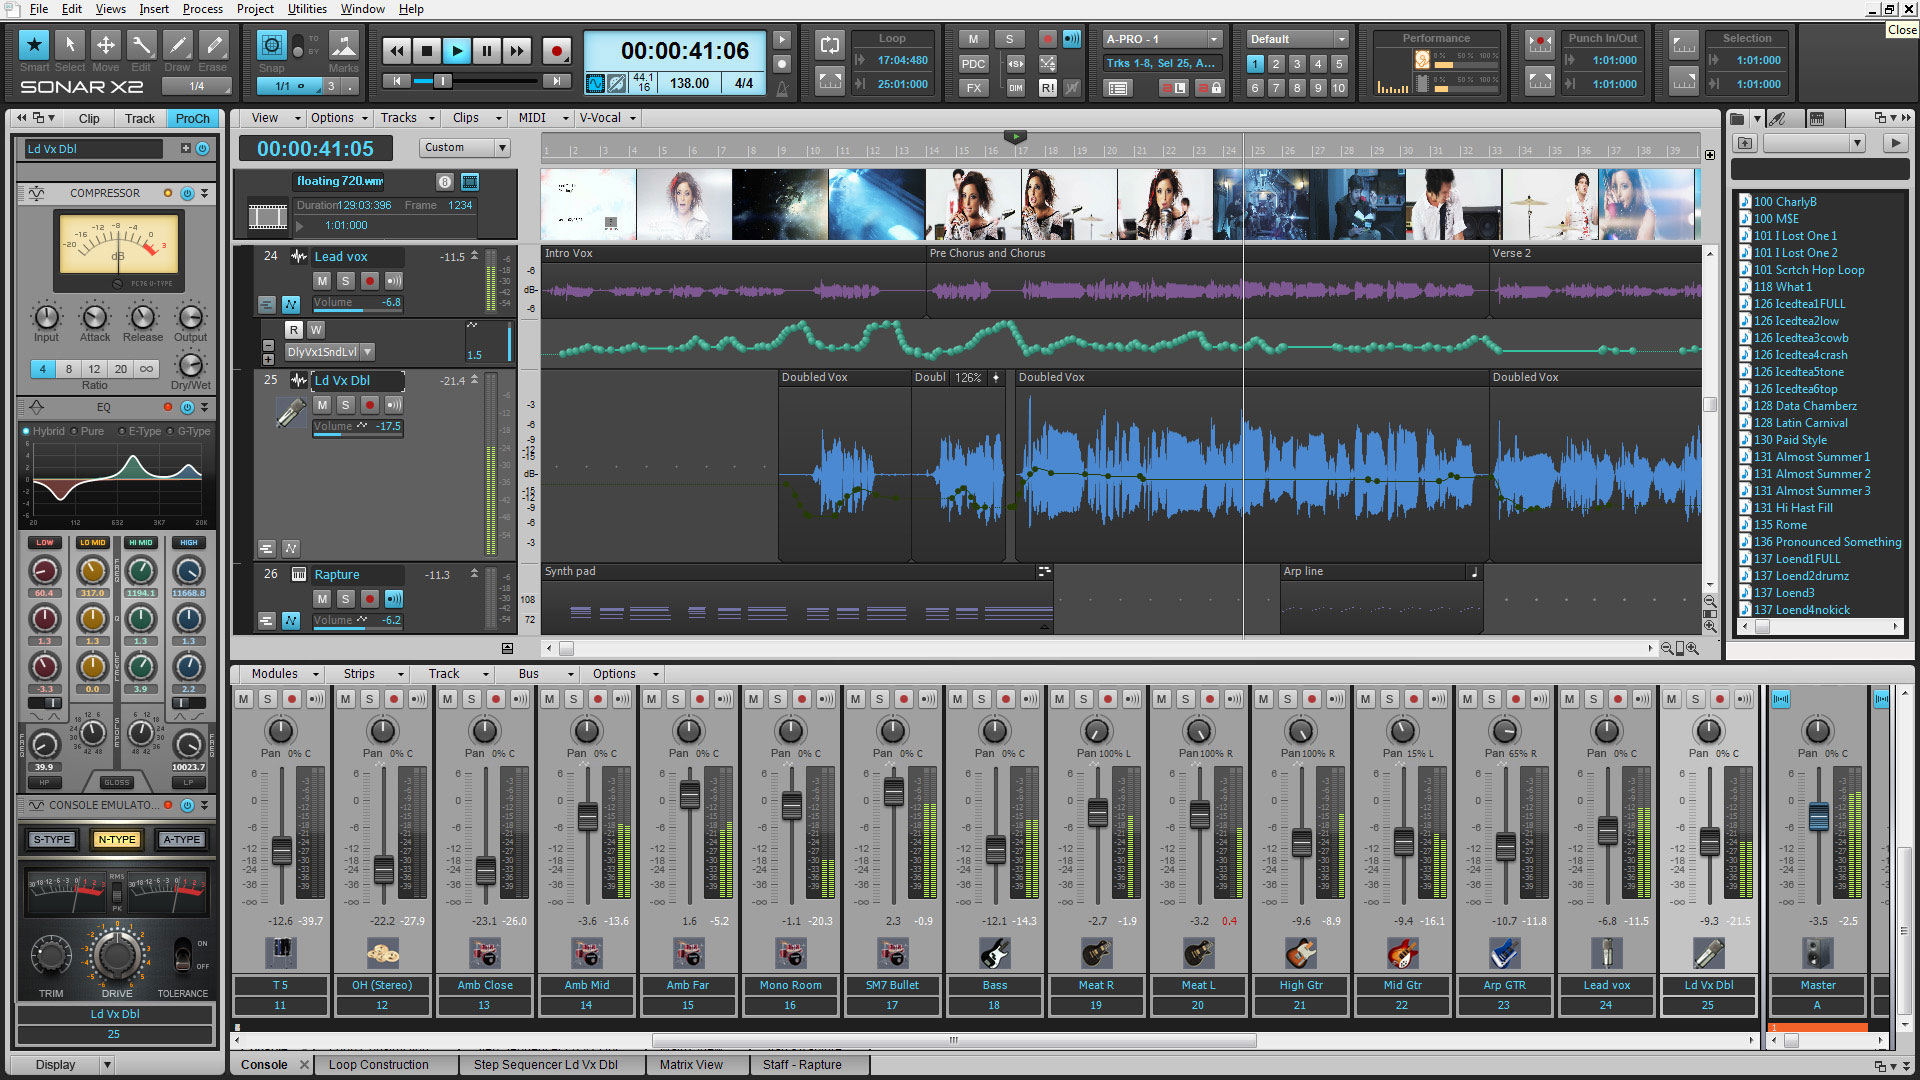Click the Play button in transport
1920x1080 pixels.
[455, 50]
